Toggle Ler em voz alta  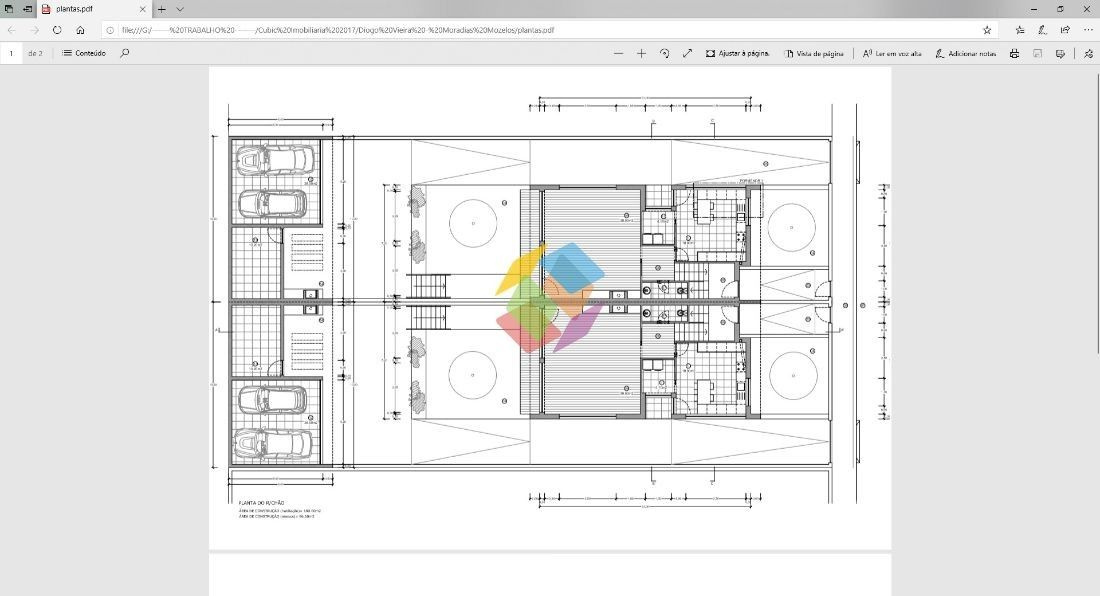(892, 53)
